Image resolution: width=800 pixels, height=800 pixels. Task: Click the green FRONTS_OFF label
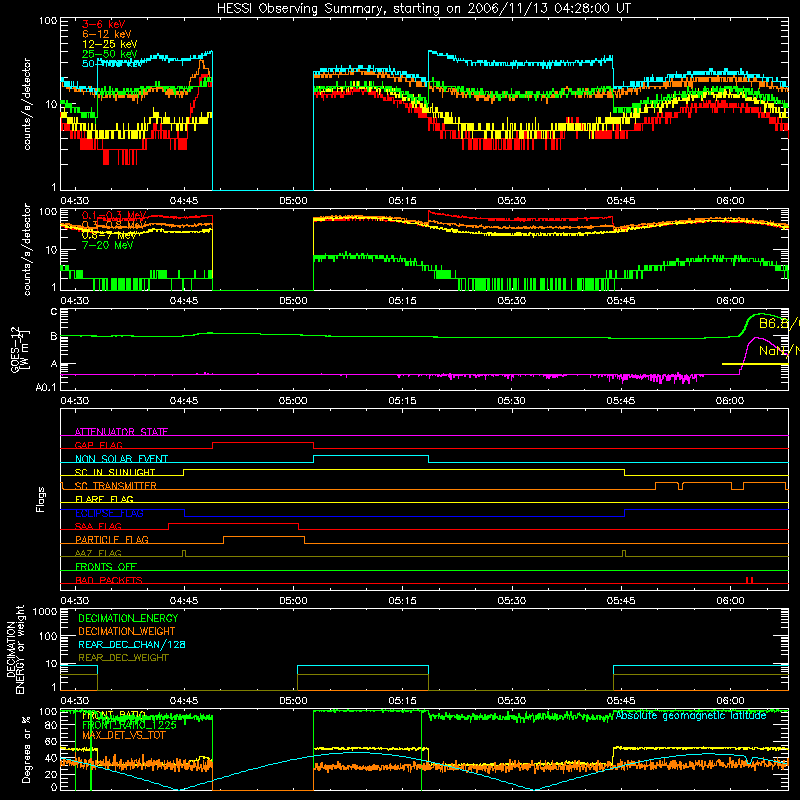pos(106,567)
